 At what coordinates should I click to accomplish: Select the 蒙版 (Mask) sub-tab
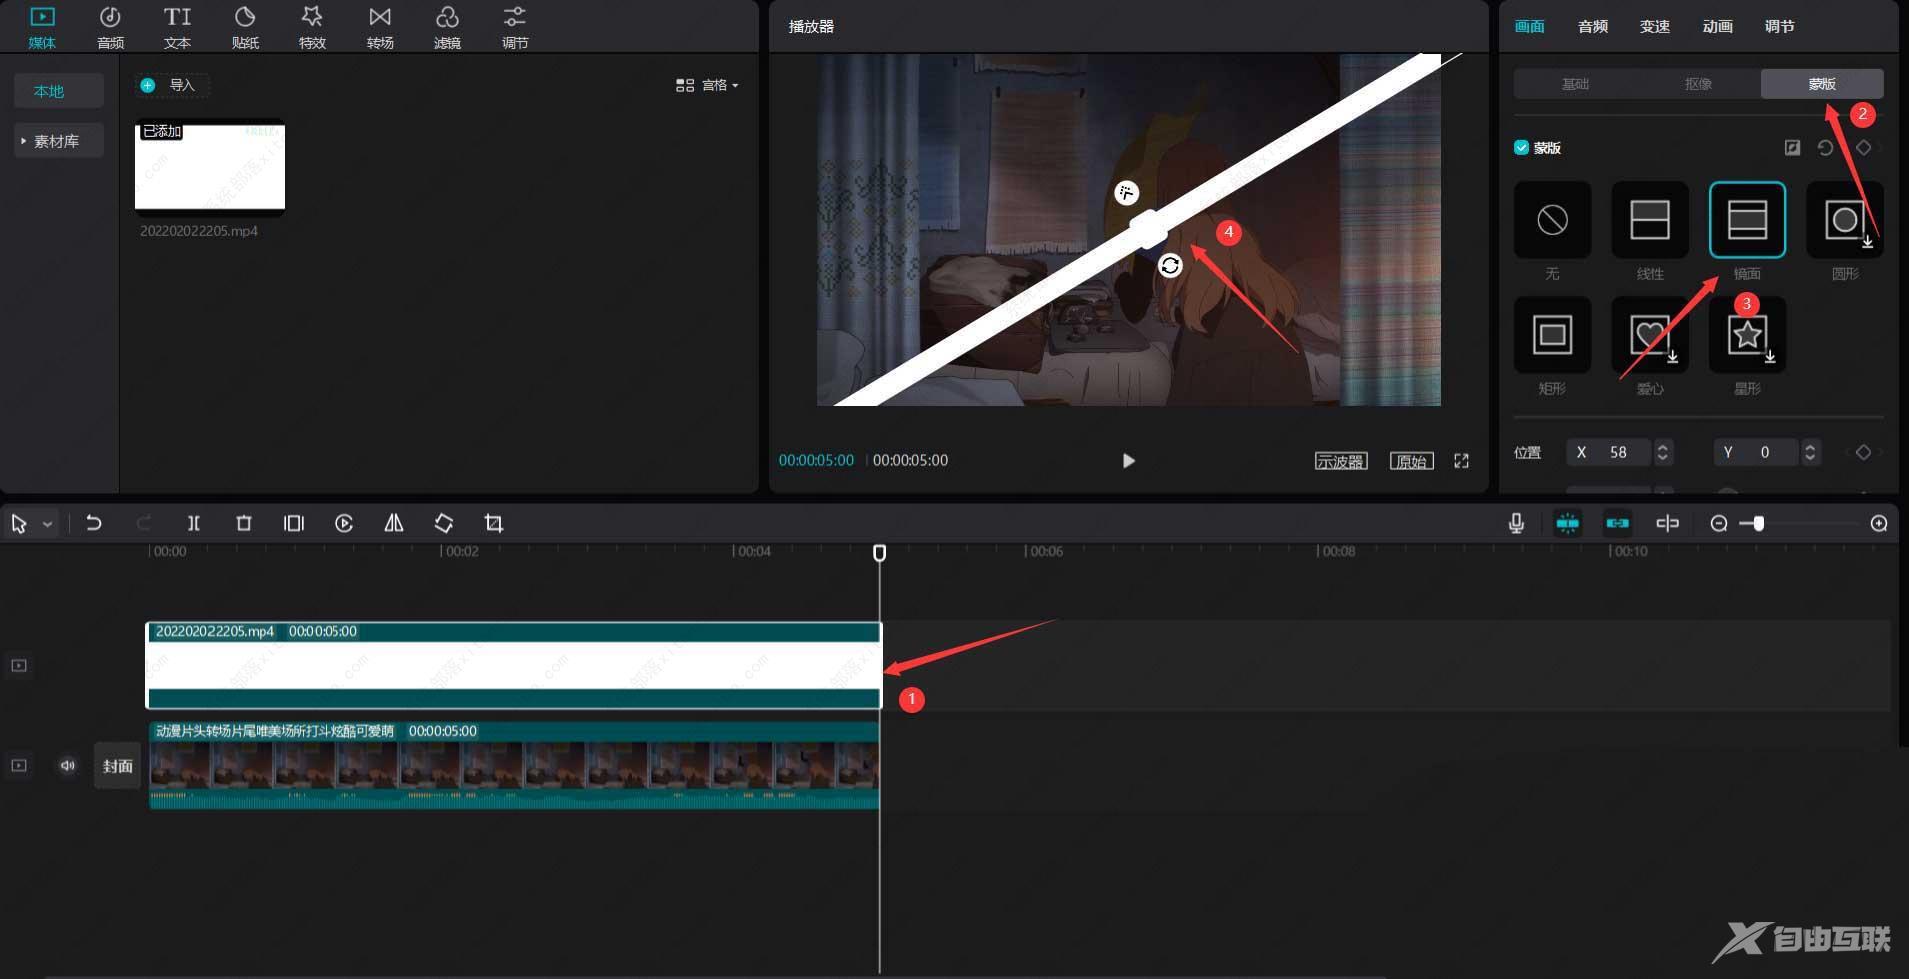click(x=1822, y=84)
